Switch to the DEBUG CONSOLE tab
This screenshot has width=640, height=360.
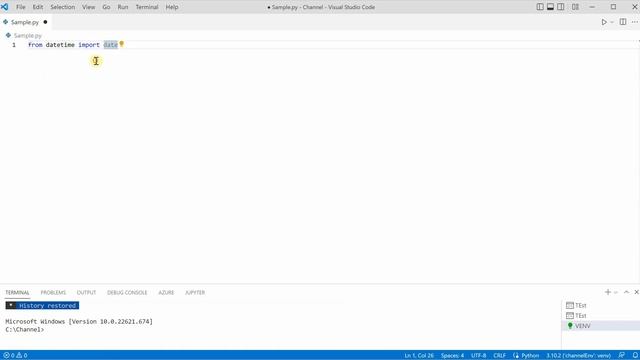click(x=127, y=293)
